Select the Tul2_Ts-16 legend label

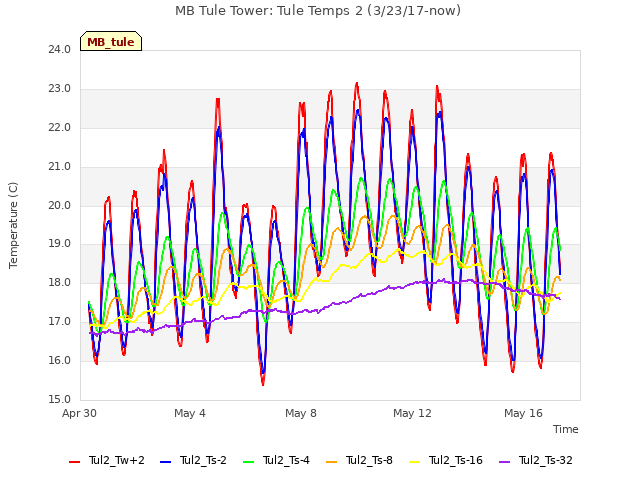click(x=456, y=460)
